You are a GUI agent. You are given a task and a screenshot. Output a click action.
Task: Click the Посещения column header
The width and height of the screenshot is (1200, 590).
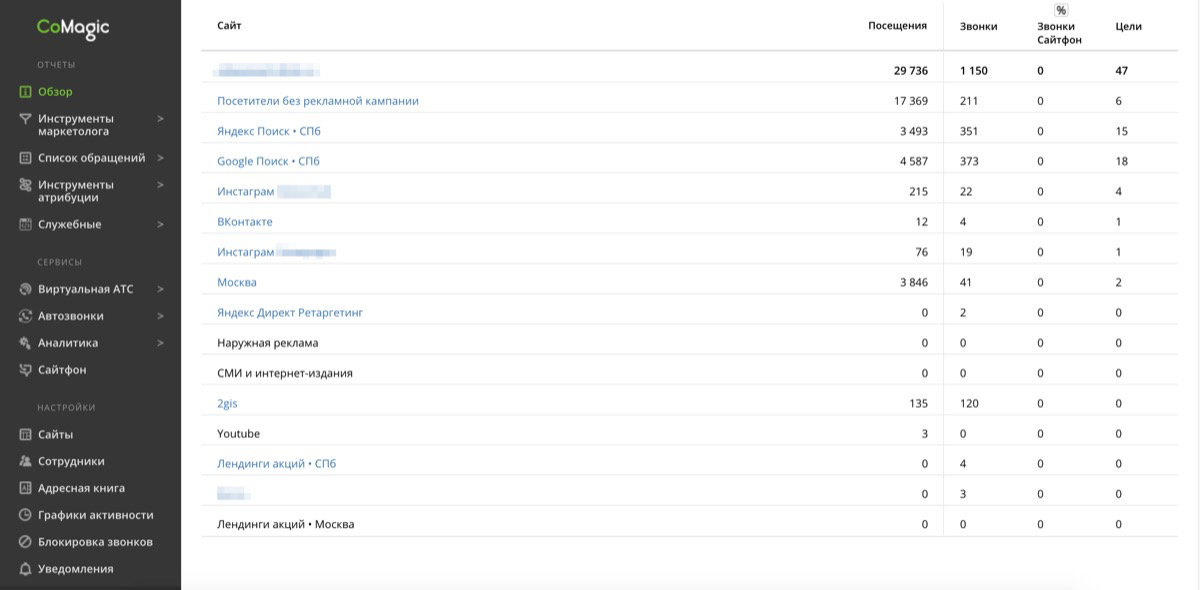[x=897, y=26]
